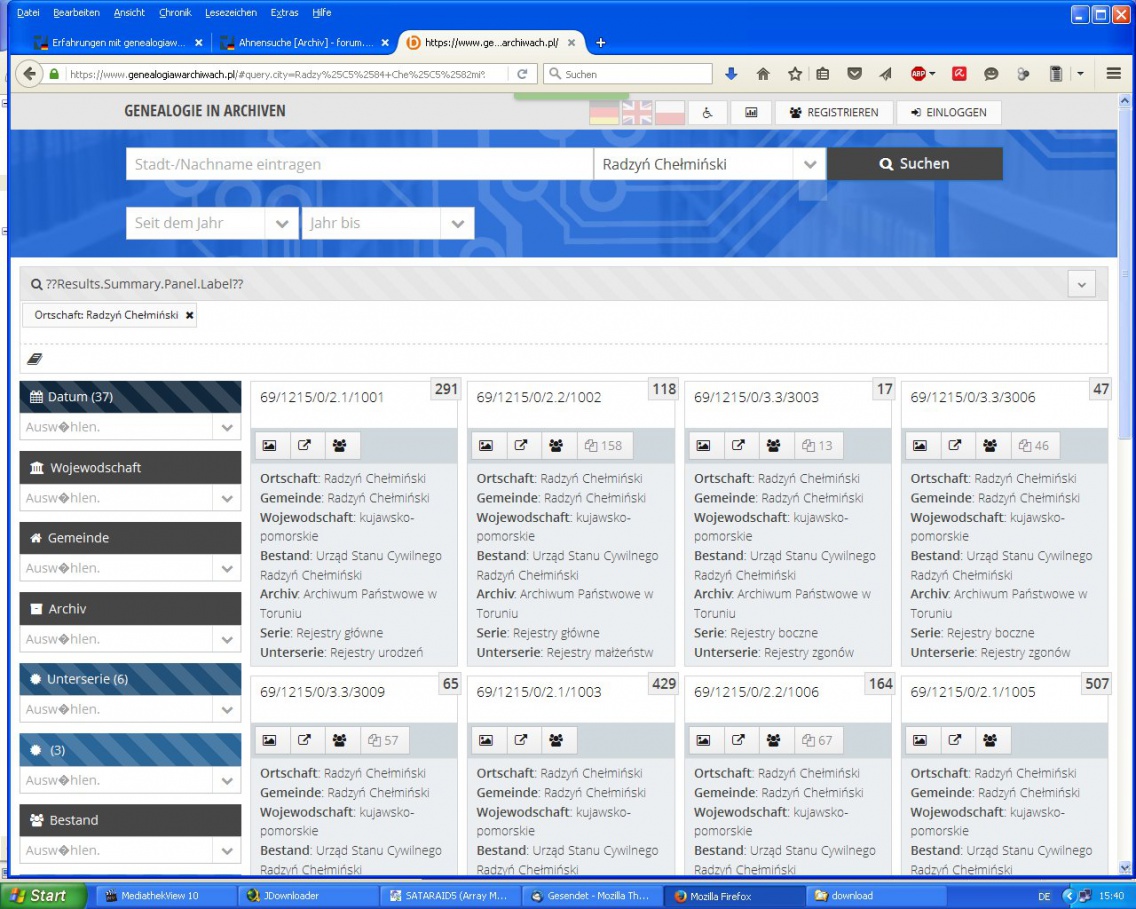Click the book icon below filter tag
Viewport: 1136px width, 909px height.
pos(35,359)
